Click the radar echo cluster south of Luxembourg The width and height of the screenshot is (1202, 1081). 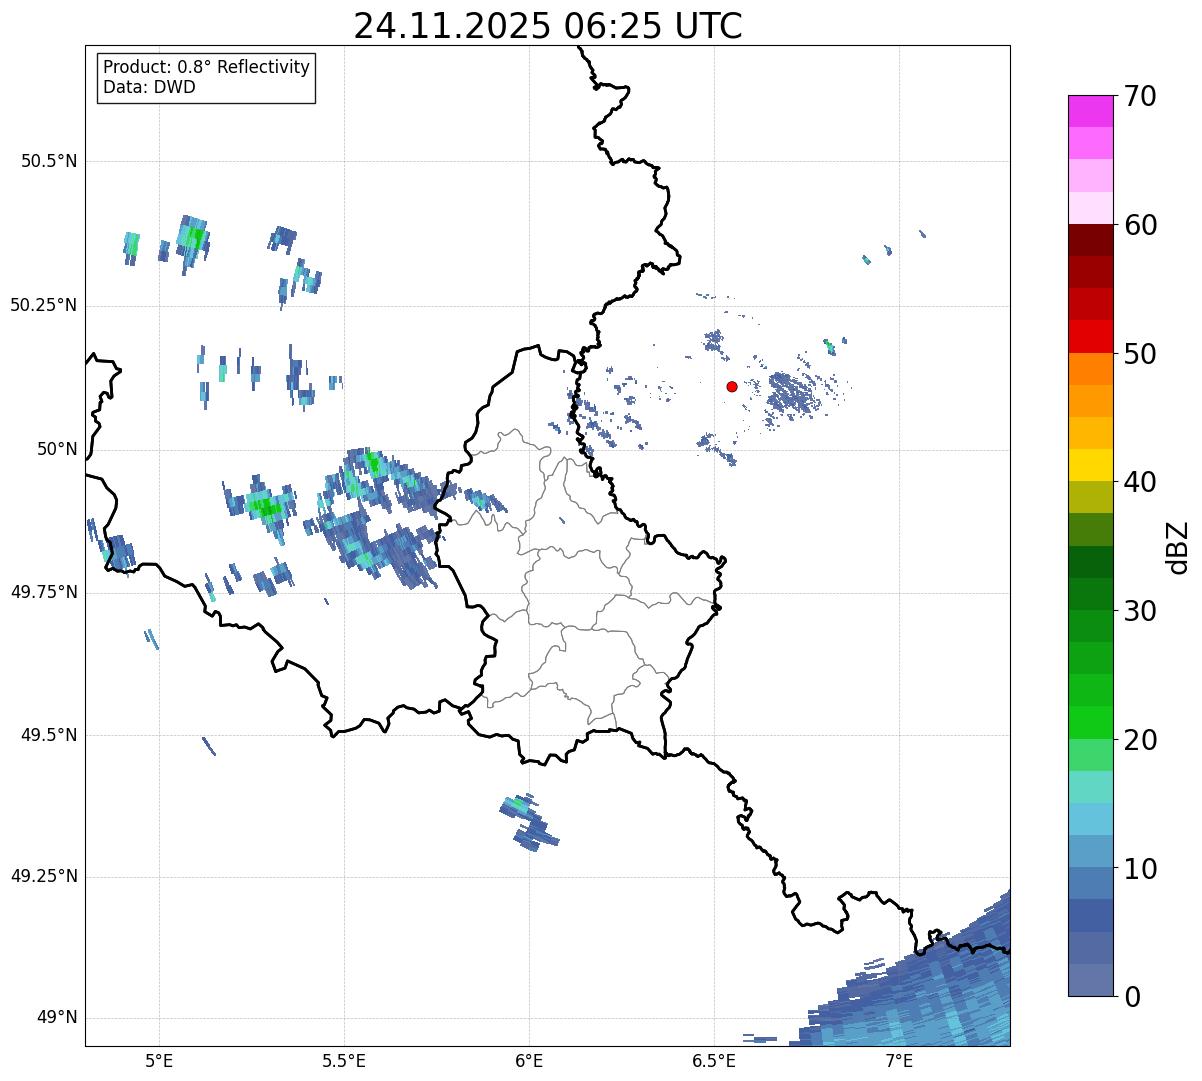tap(529, 822)
